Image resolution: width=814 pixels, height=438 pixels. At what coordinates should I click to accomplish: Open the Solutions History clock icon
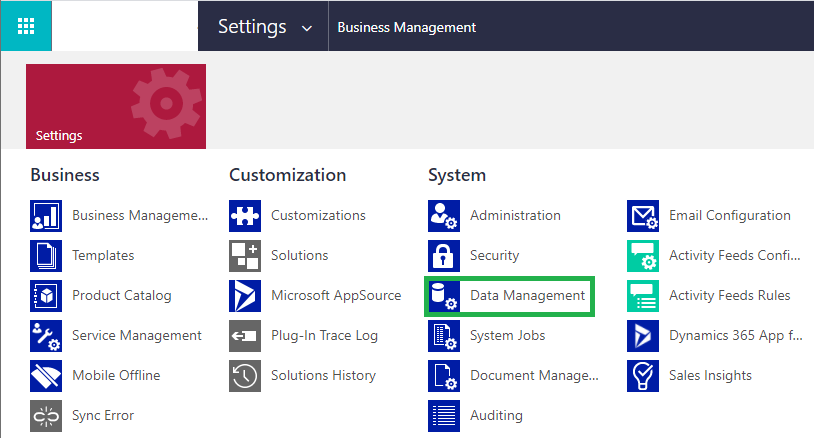click(245, 376)
